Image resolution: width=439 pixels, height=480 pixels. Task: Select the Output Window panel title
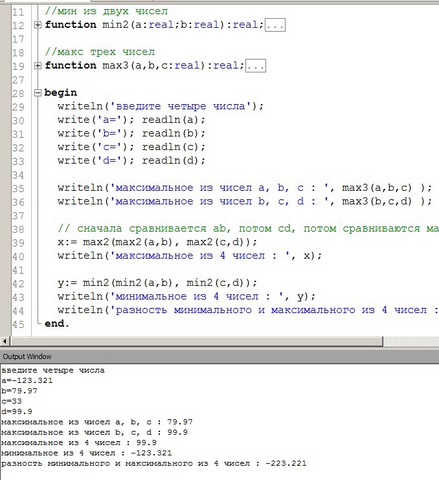[27, 357]
